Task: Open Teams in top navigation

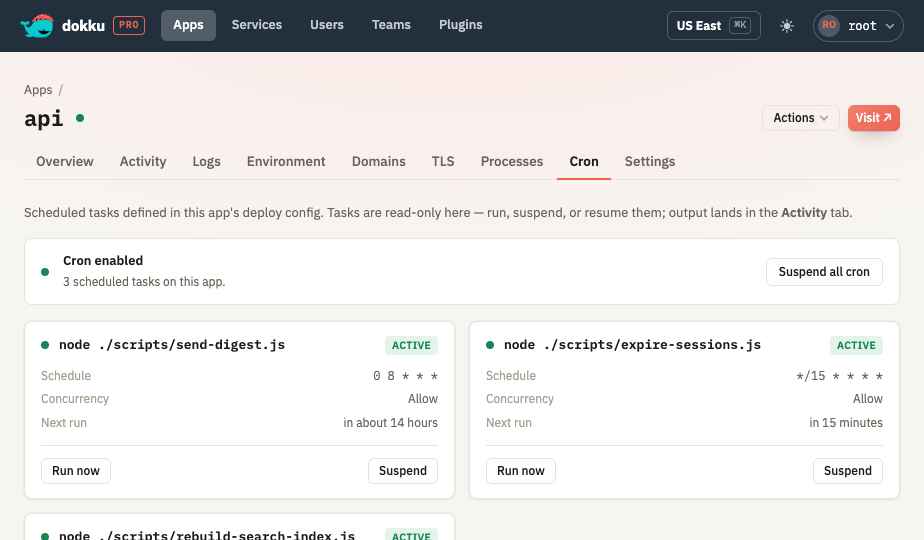Action: (x=391, y=25)
